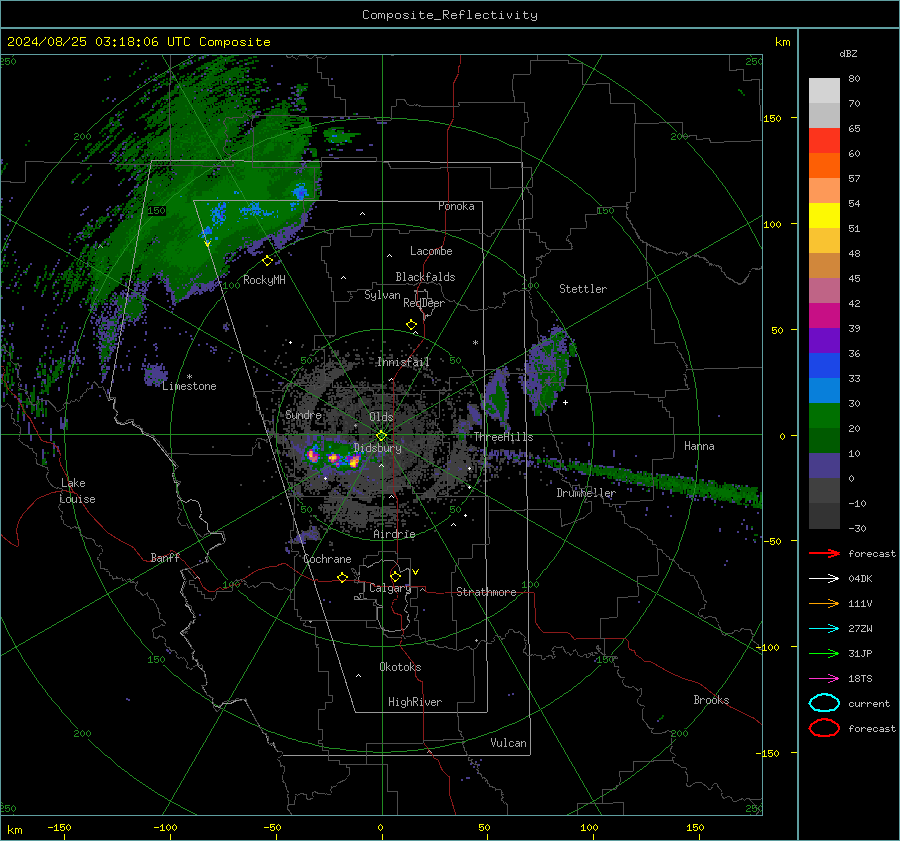Click the Banff label
This screenshot has height=841, width=900.
coord(165,557)
